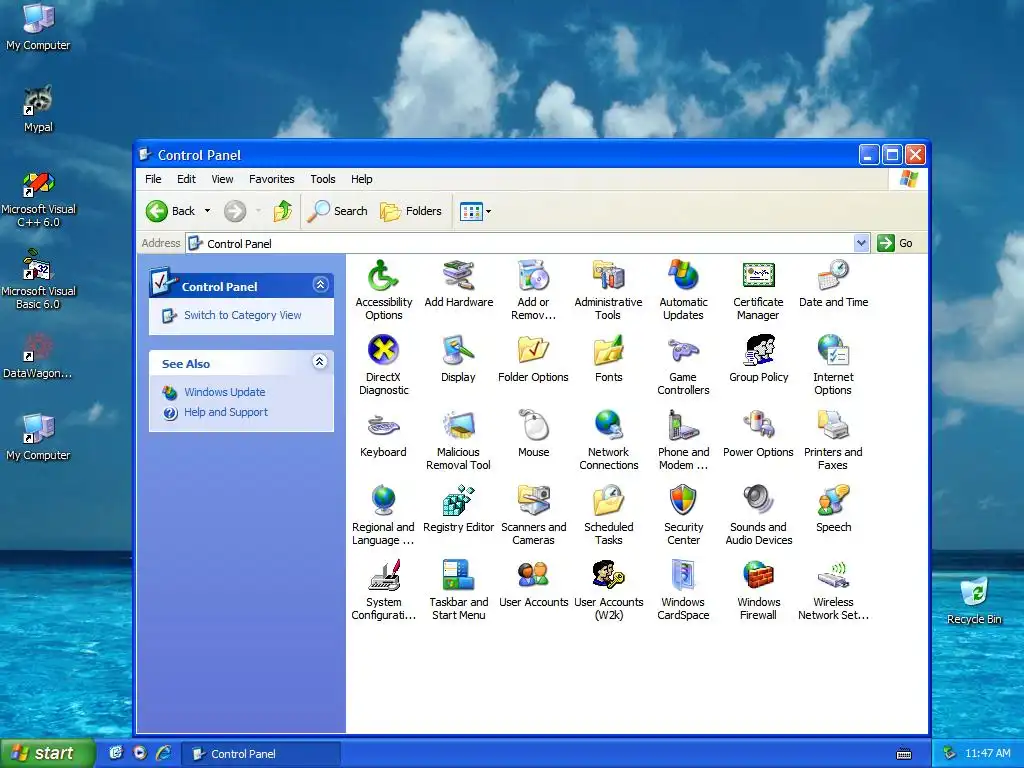Open the Tools menu

coord(323,179)
